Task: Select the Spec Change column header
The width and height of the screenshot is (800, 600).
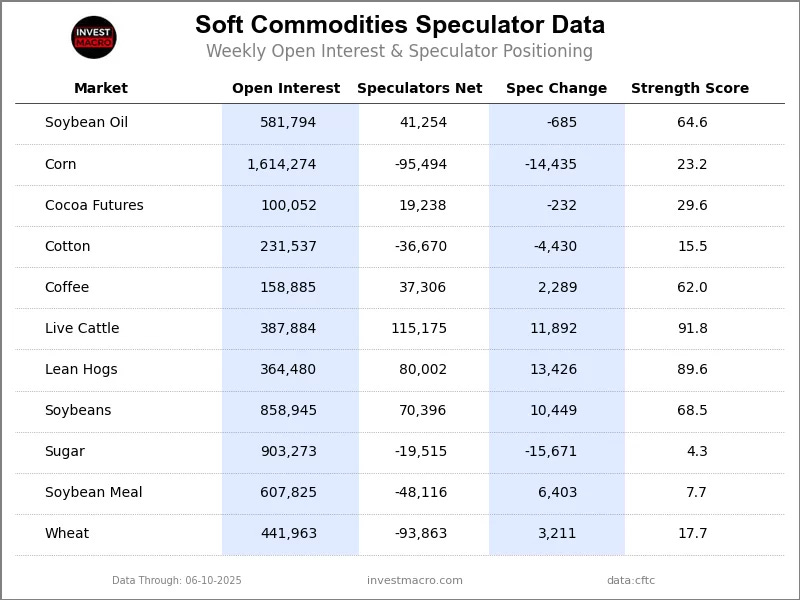Action: (556, 88)
